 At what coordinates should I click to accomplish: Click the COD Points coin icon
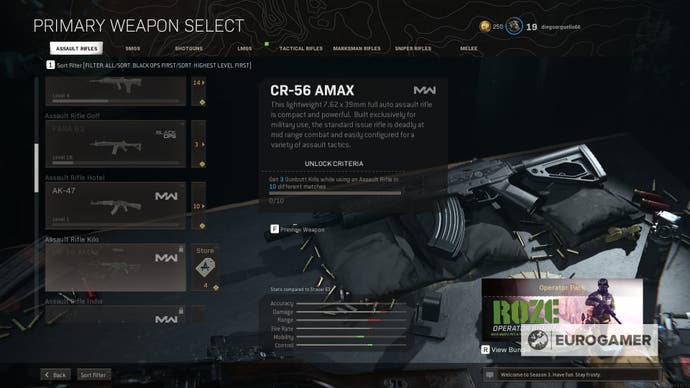[x=485, y=26]
